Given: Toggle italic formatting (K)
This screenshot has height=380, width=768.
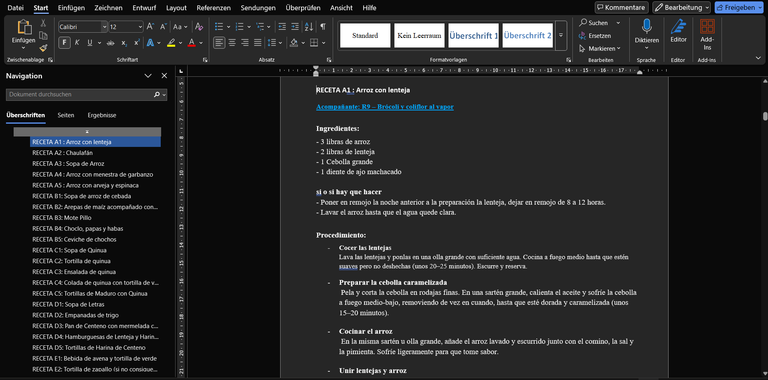Looking at the screenshot, I should click(x=77, y=43).
